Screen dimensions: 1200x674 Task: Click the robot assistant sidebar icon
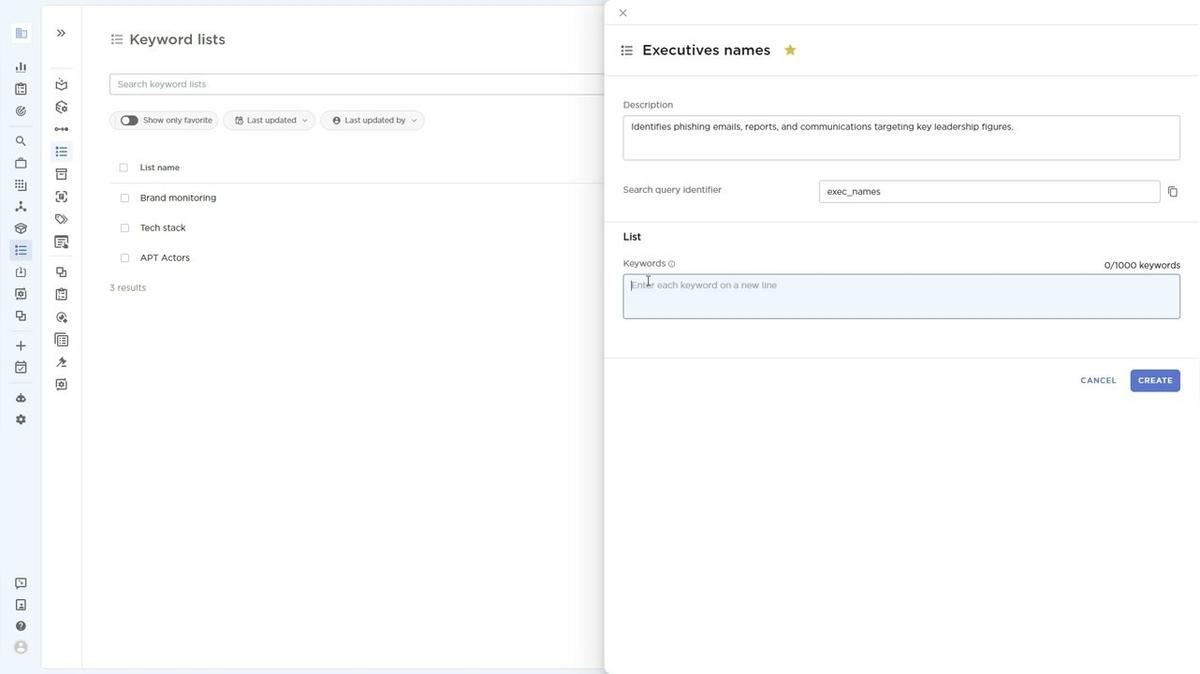coord(21,398)
